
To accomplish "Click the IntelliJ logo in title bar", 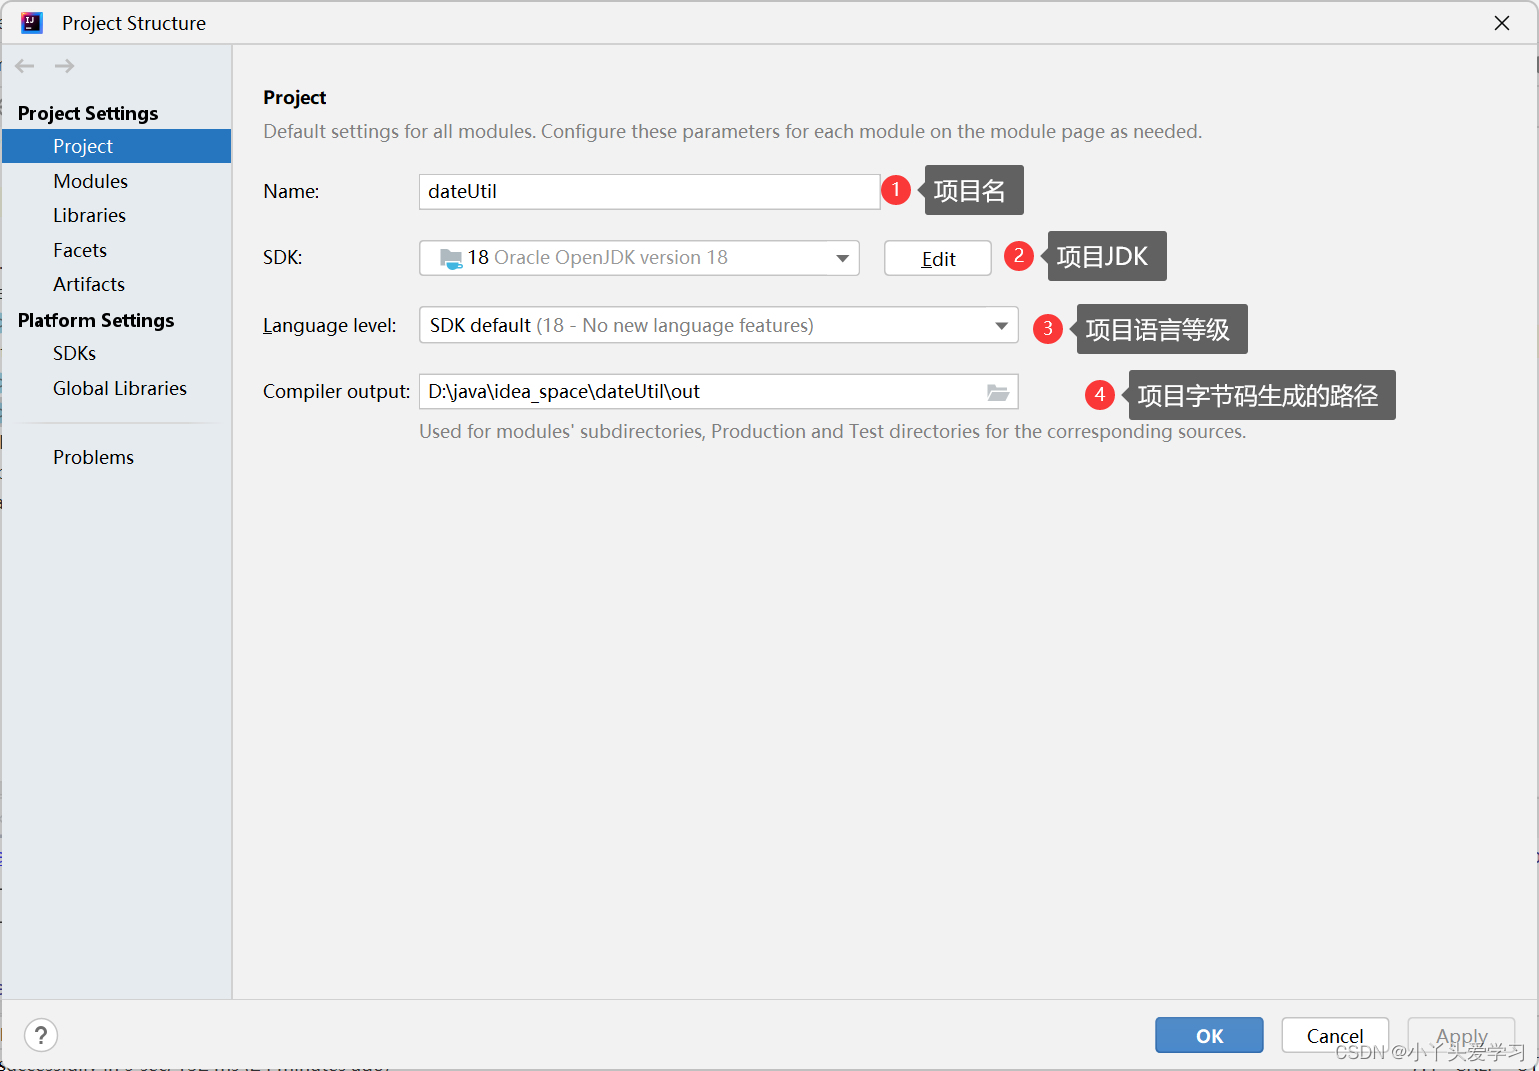I will [32, 23].
